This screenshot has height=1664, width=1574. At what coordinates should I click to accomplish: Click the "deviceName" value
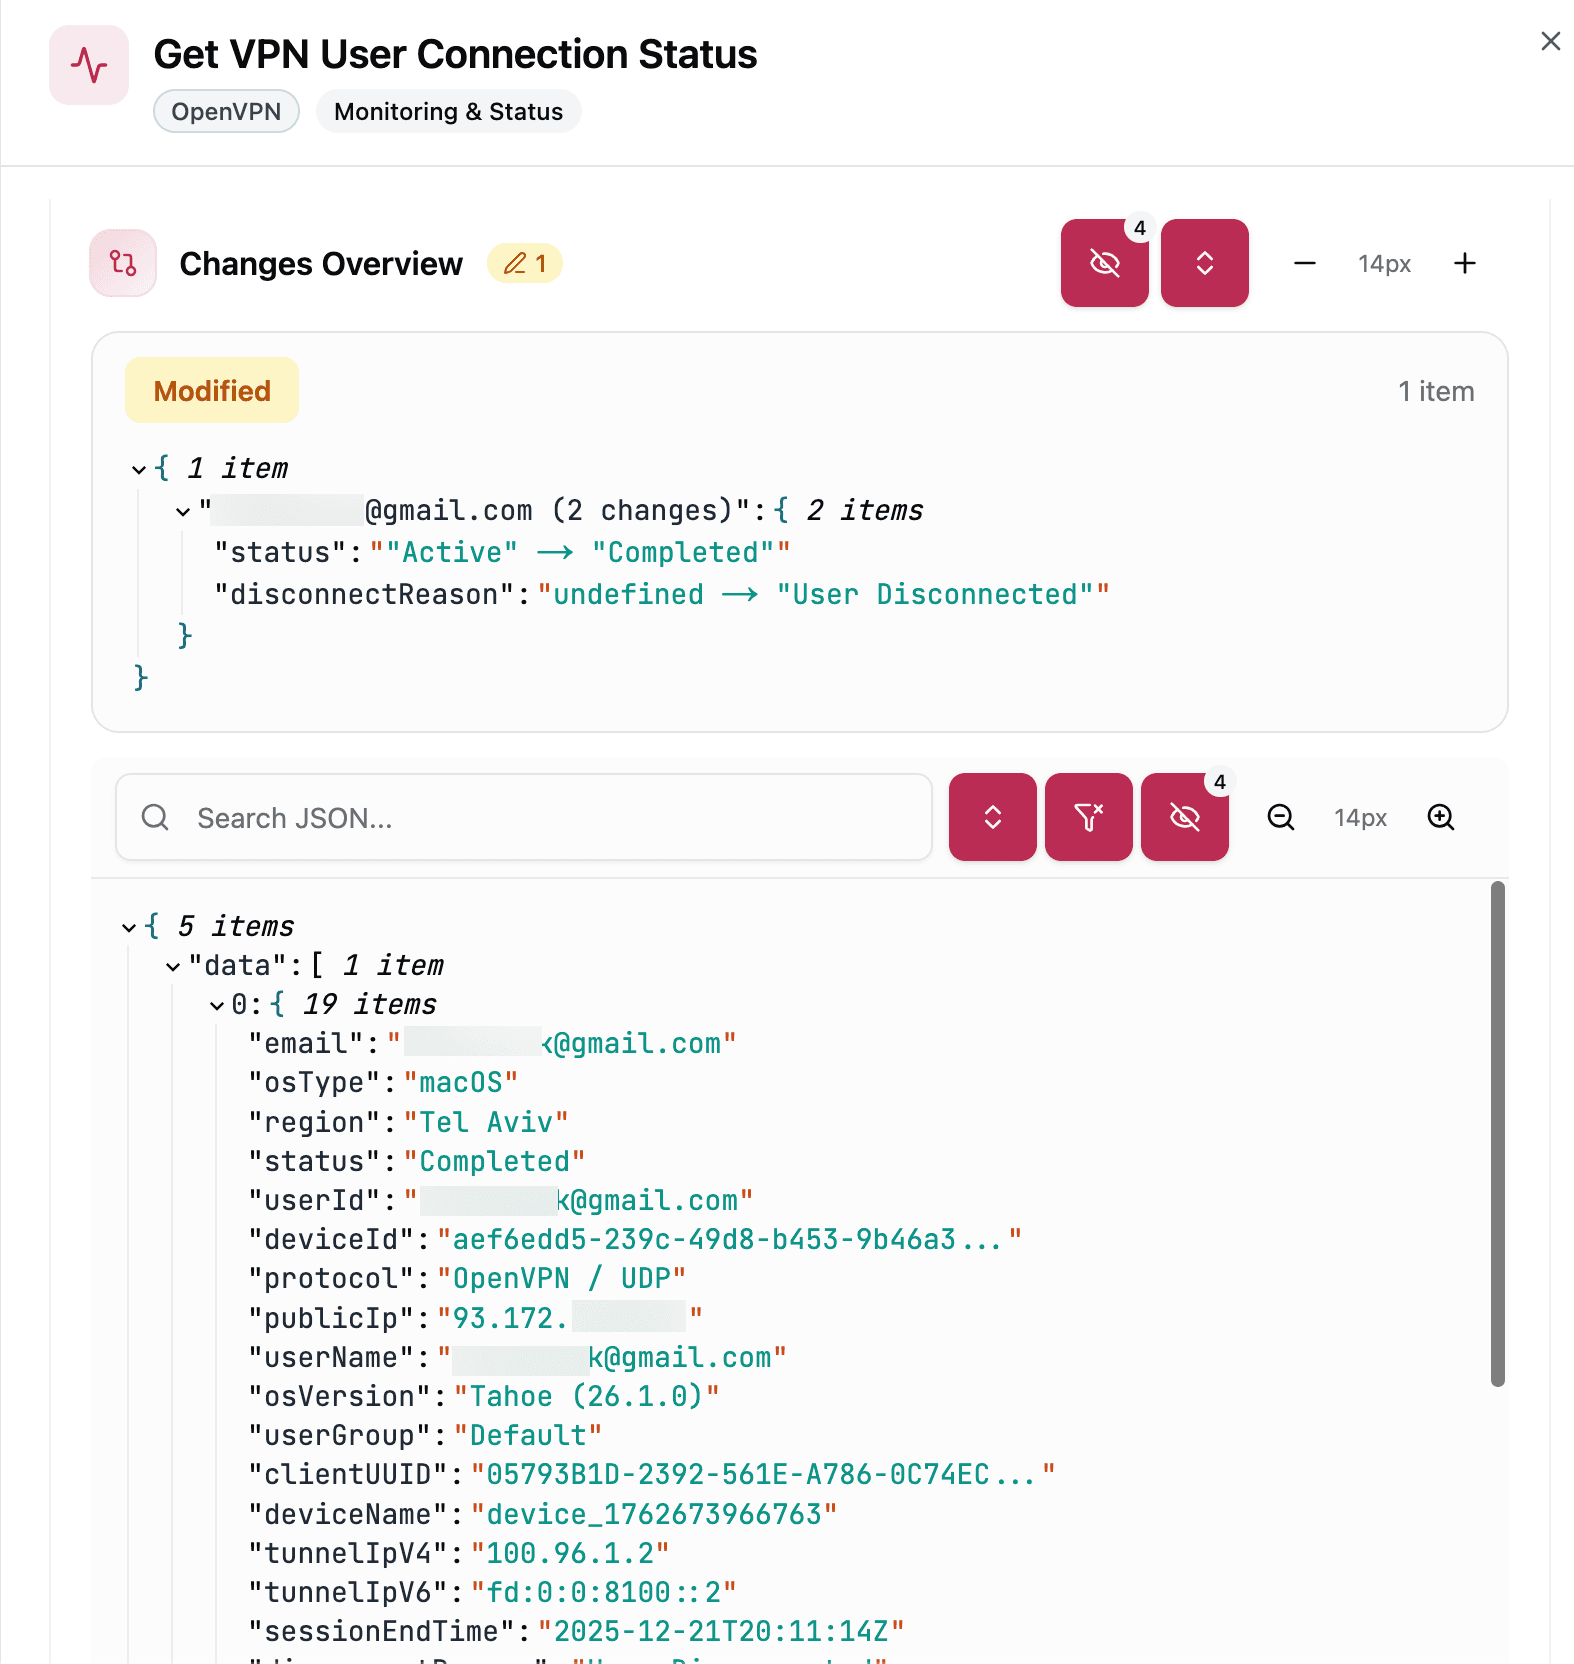[x=654, y=1514]
